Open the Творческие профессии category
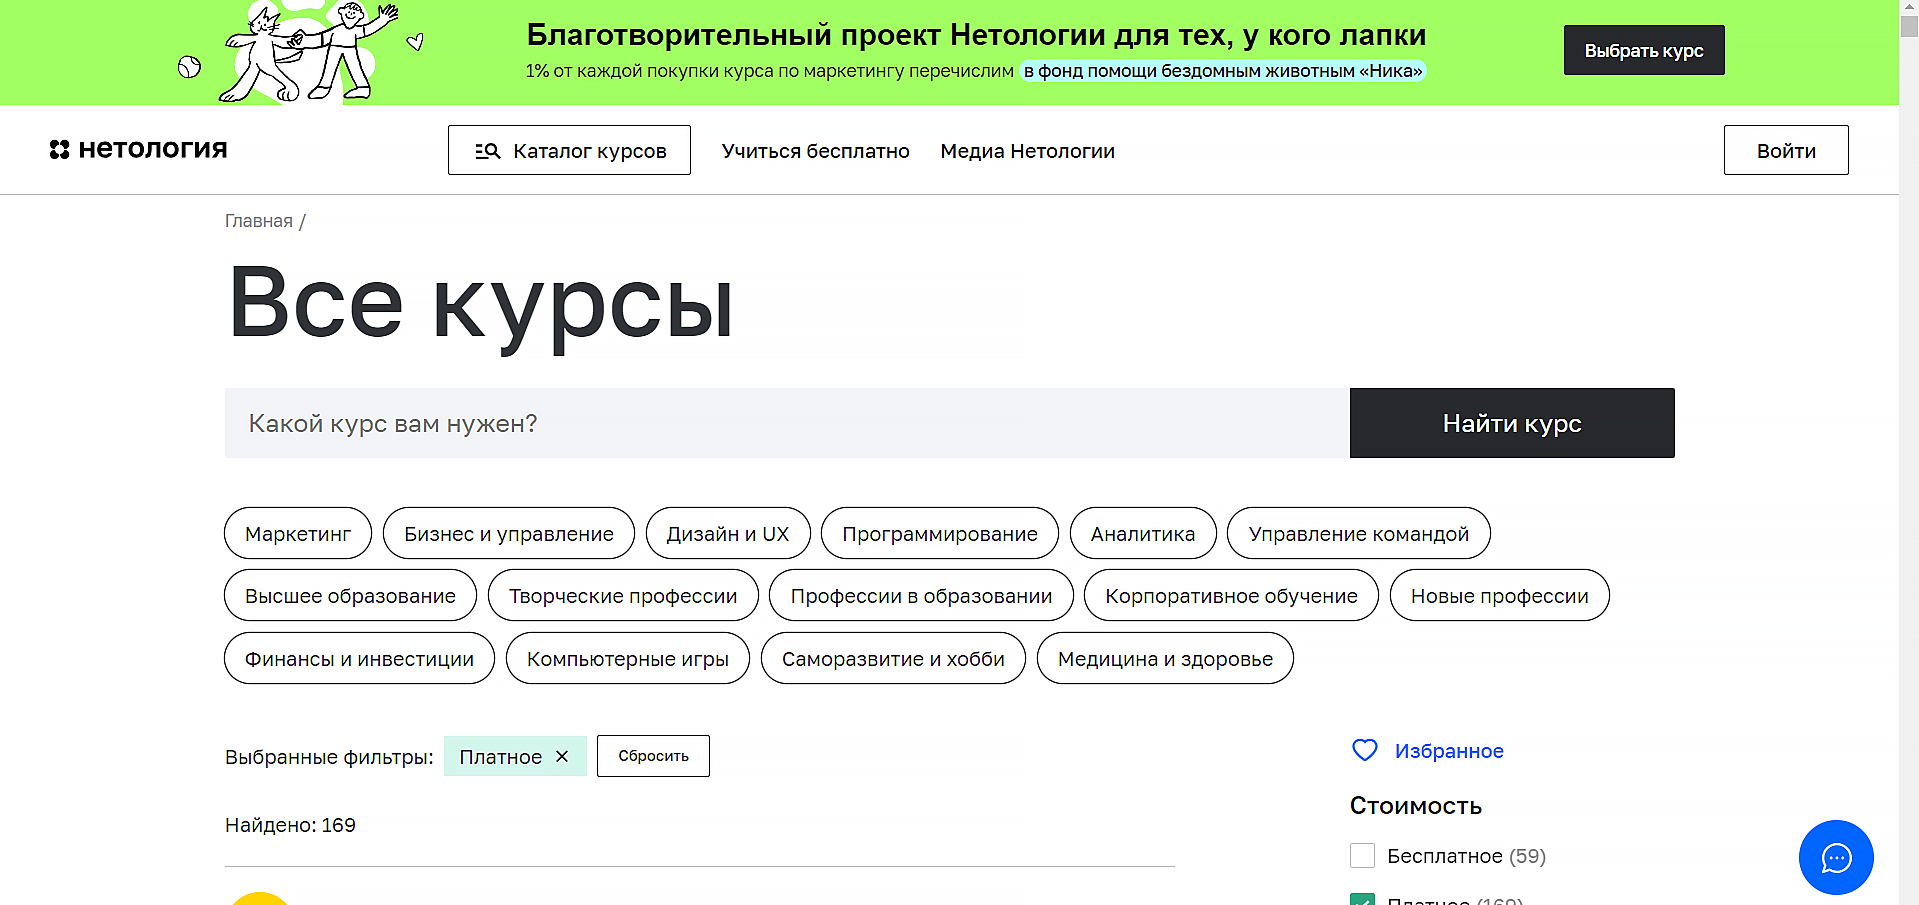Image resolution: width=1919 pixels, height=905 pixels. 623,595
